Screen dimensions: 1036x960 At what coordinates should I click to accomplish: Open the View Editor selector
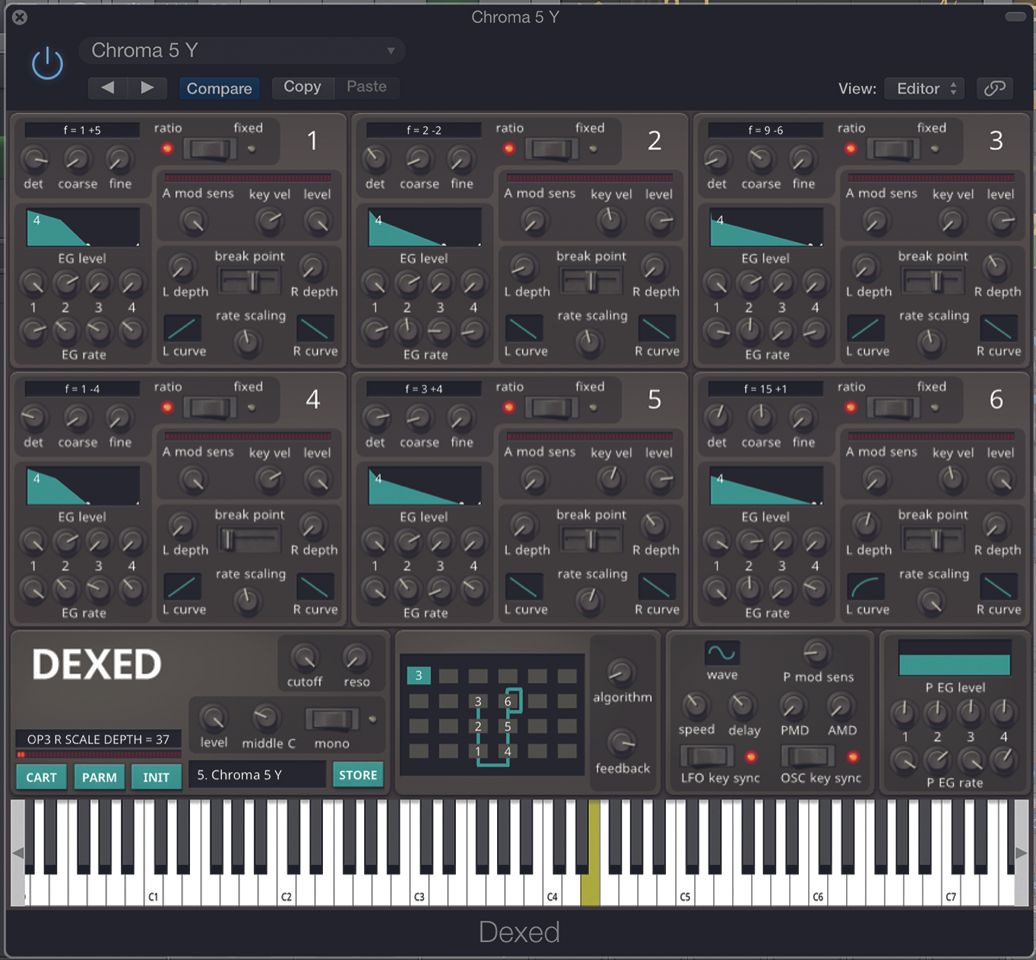(x=921, y=88)
